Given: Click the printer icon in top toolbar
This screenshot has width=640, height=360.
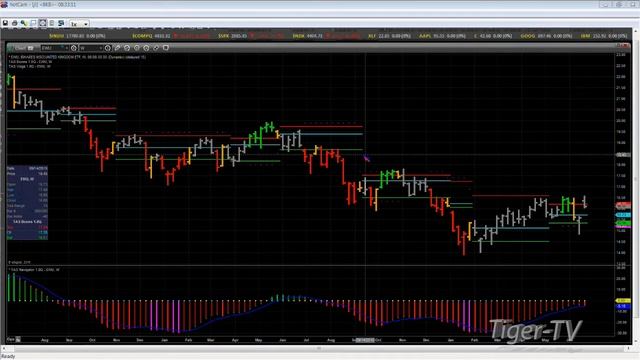Looking at the screenshot, I should (x=15, y=23).
